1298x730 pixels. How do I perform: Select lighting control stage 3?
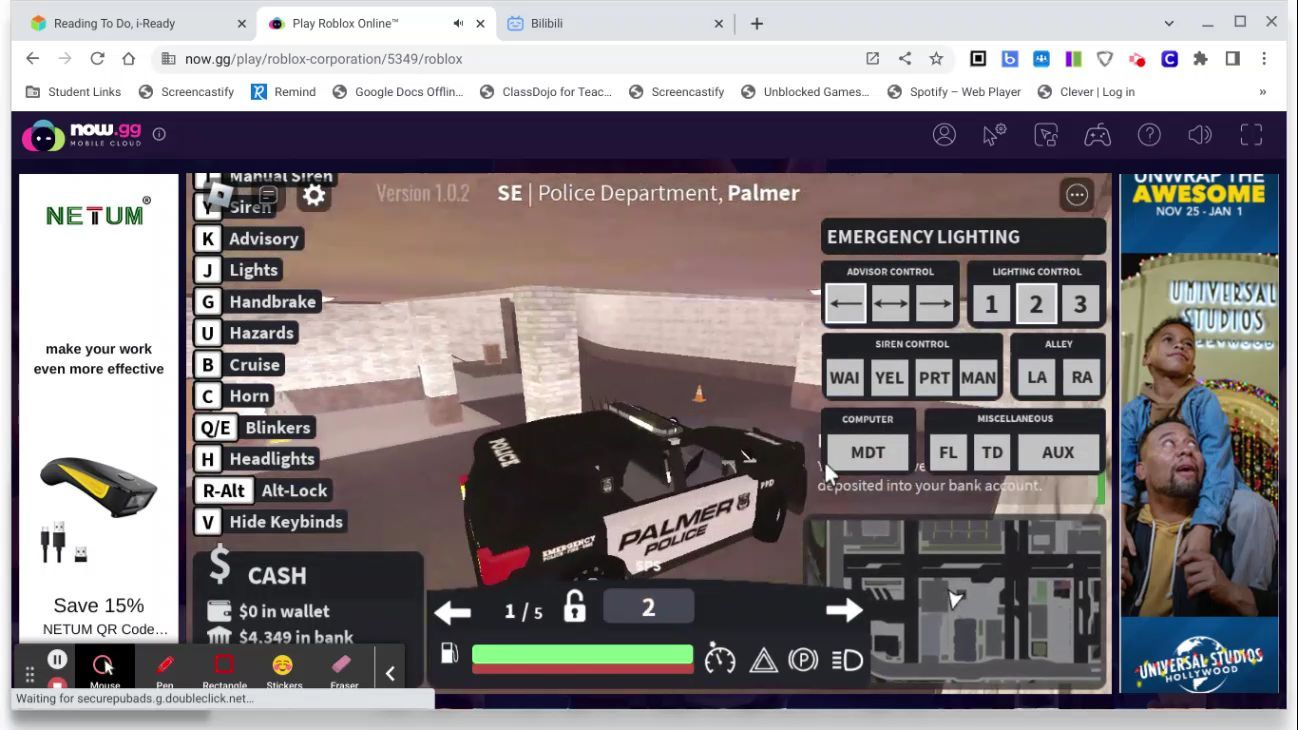[1080, 305]
